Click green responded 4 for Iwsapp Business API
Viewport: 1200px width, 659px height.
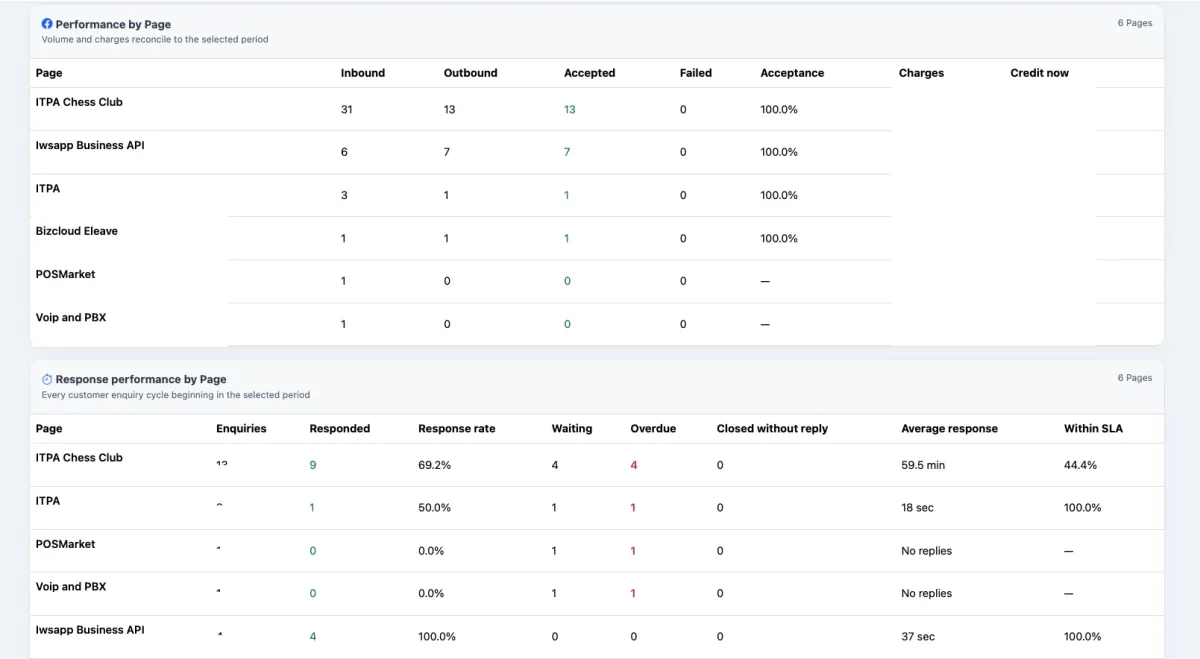pyautogui.click(x=313, y=637)
